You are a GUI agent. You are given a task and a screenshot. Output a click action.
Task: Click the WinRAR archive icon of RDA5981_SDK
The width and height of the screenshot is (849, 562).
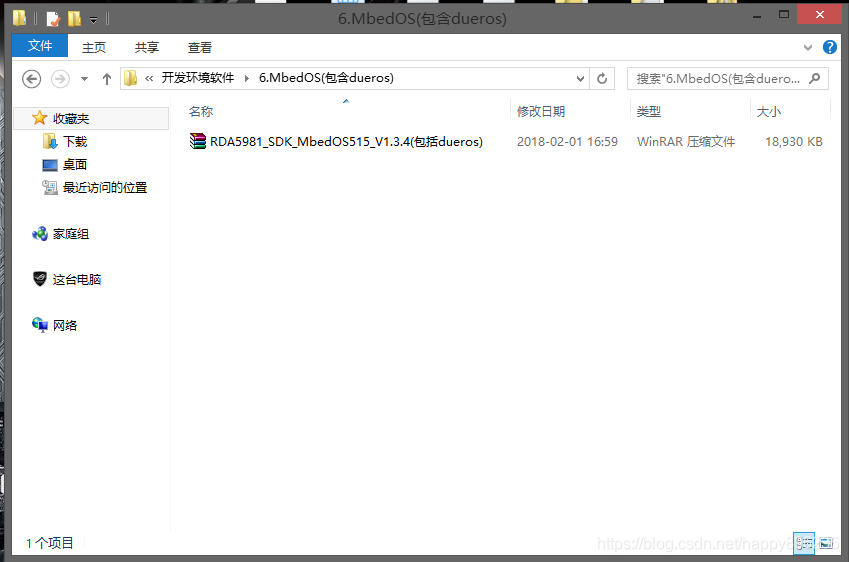pyautogui.click(x=198, y=141)
